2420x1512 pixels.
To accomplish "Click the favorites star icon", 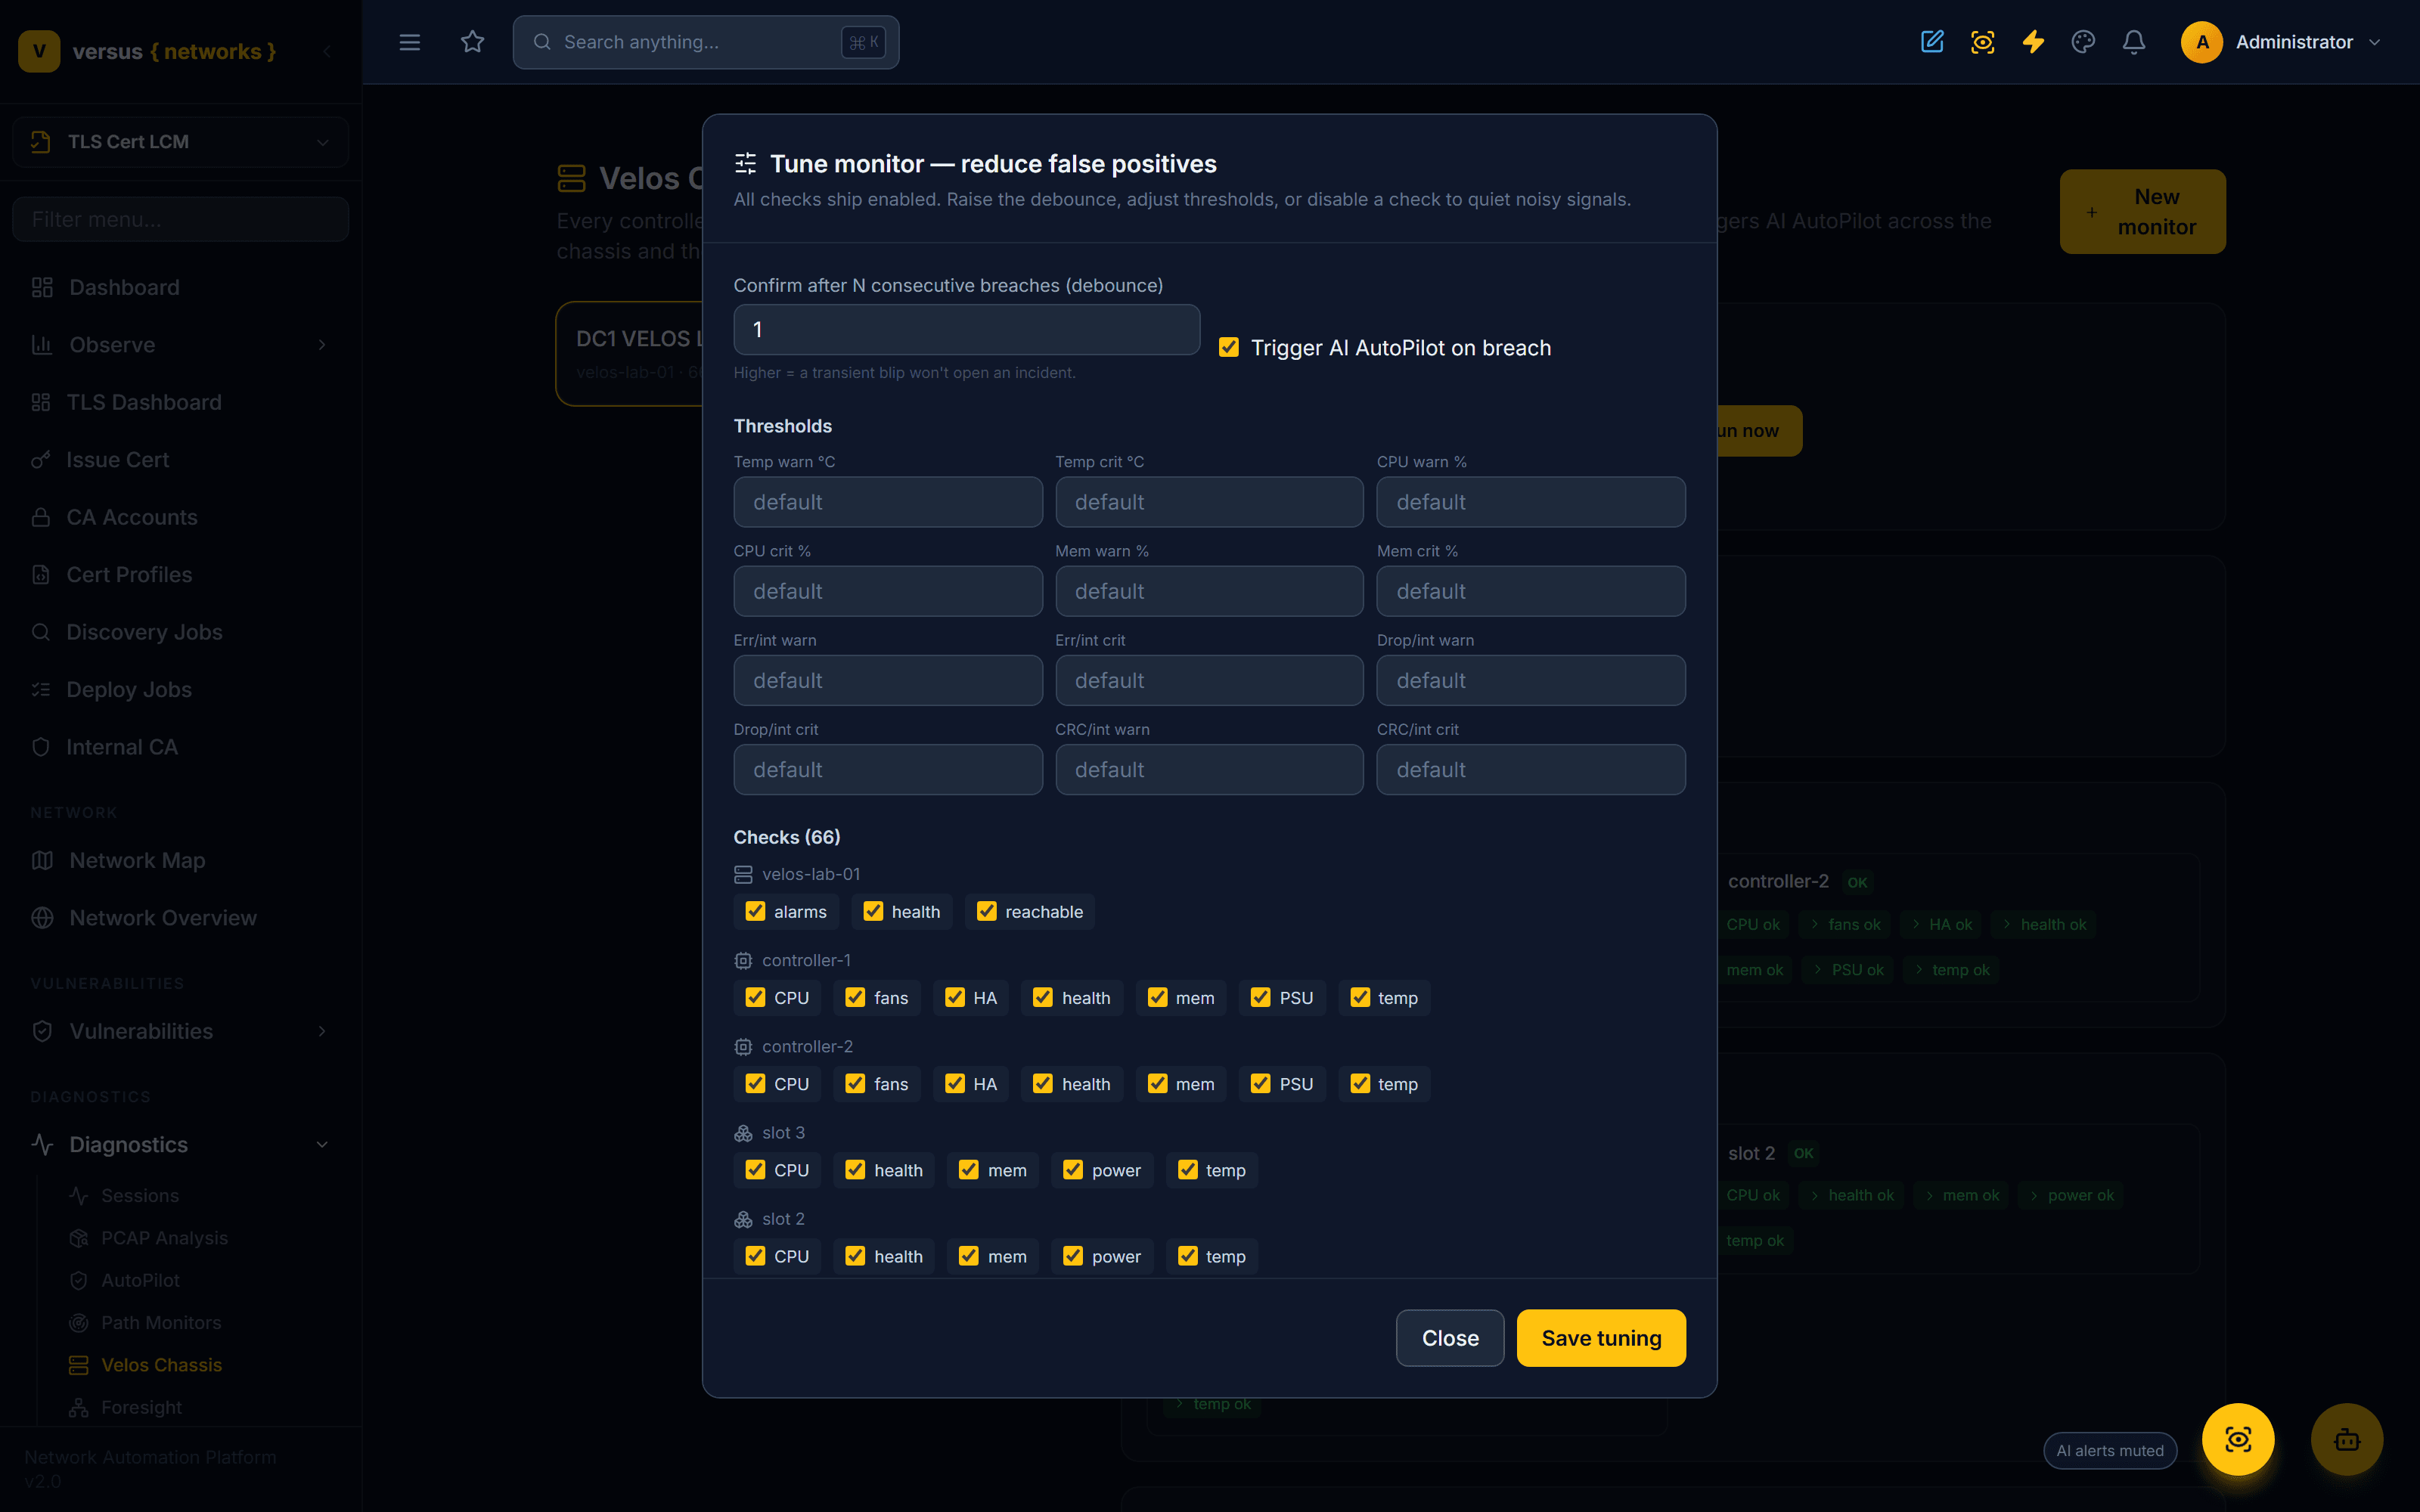I will pyautogui.click(x=472, y=42).
